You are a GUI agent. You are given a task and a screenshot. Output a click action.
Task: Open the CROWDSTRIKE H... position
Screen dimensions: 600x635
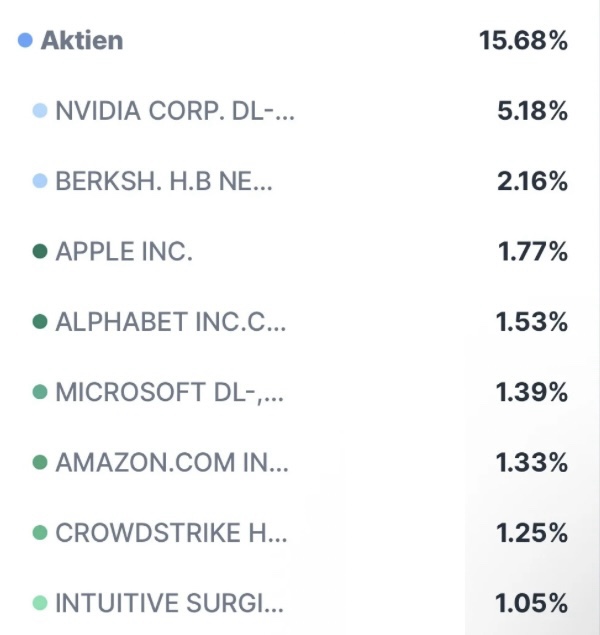pos(171,533)
